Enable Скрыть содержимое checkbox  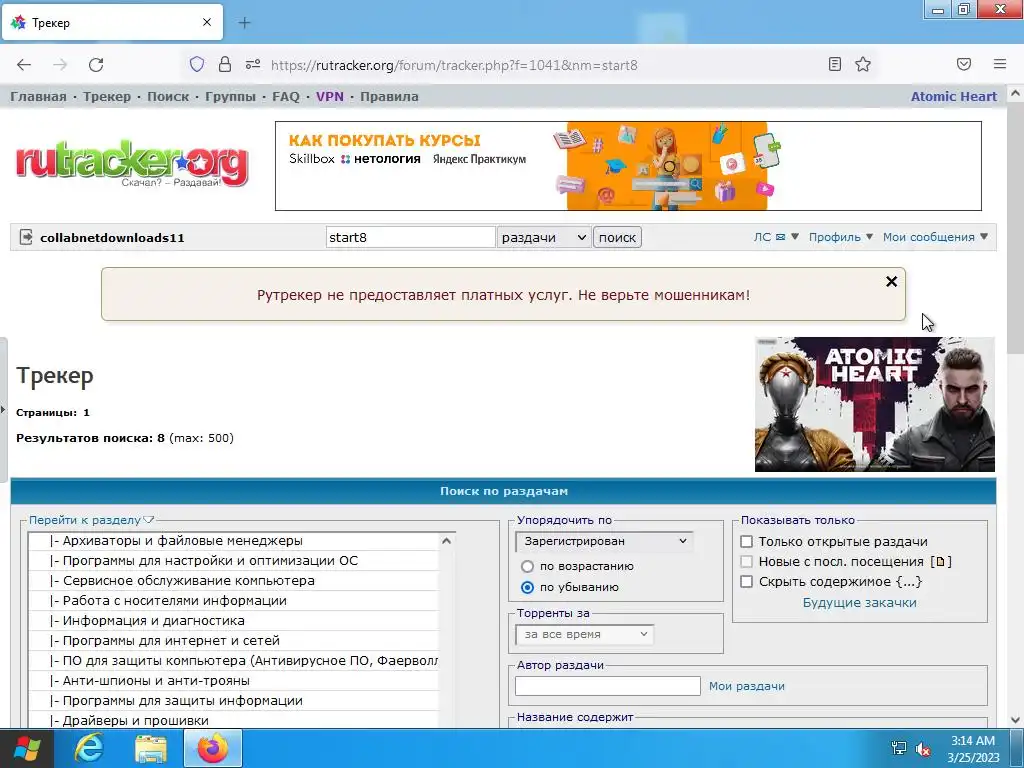point(746,581)
